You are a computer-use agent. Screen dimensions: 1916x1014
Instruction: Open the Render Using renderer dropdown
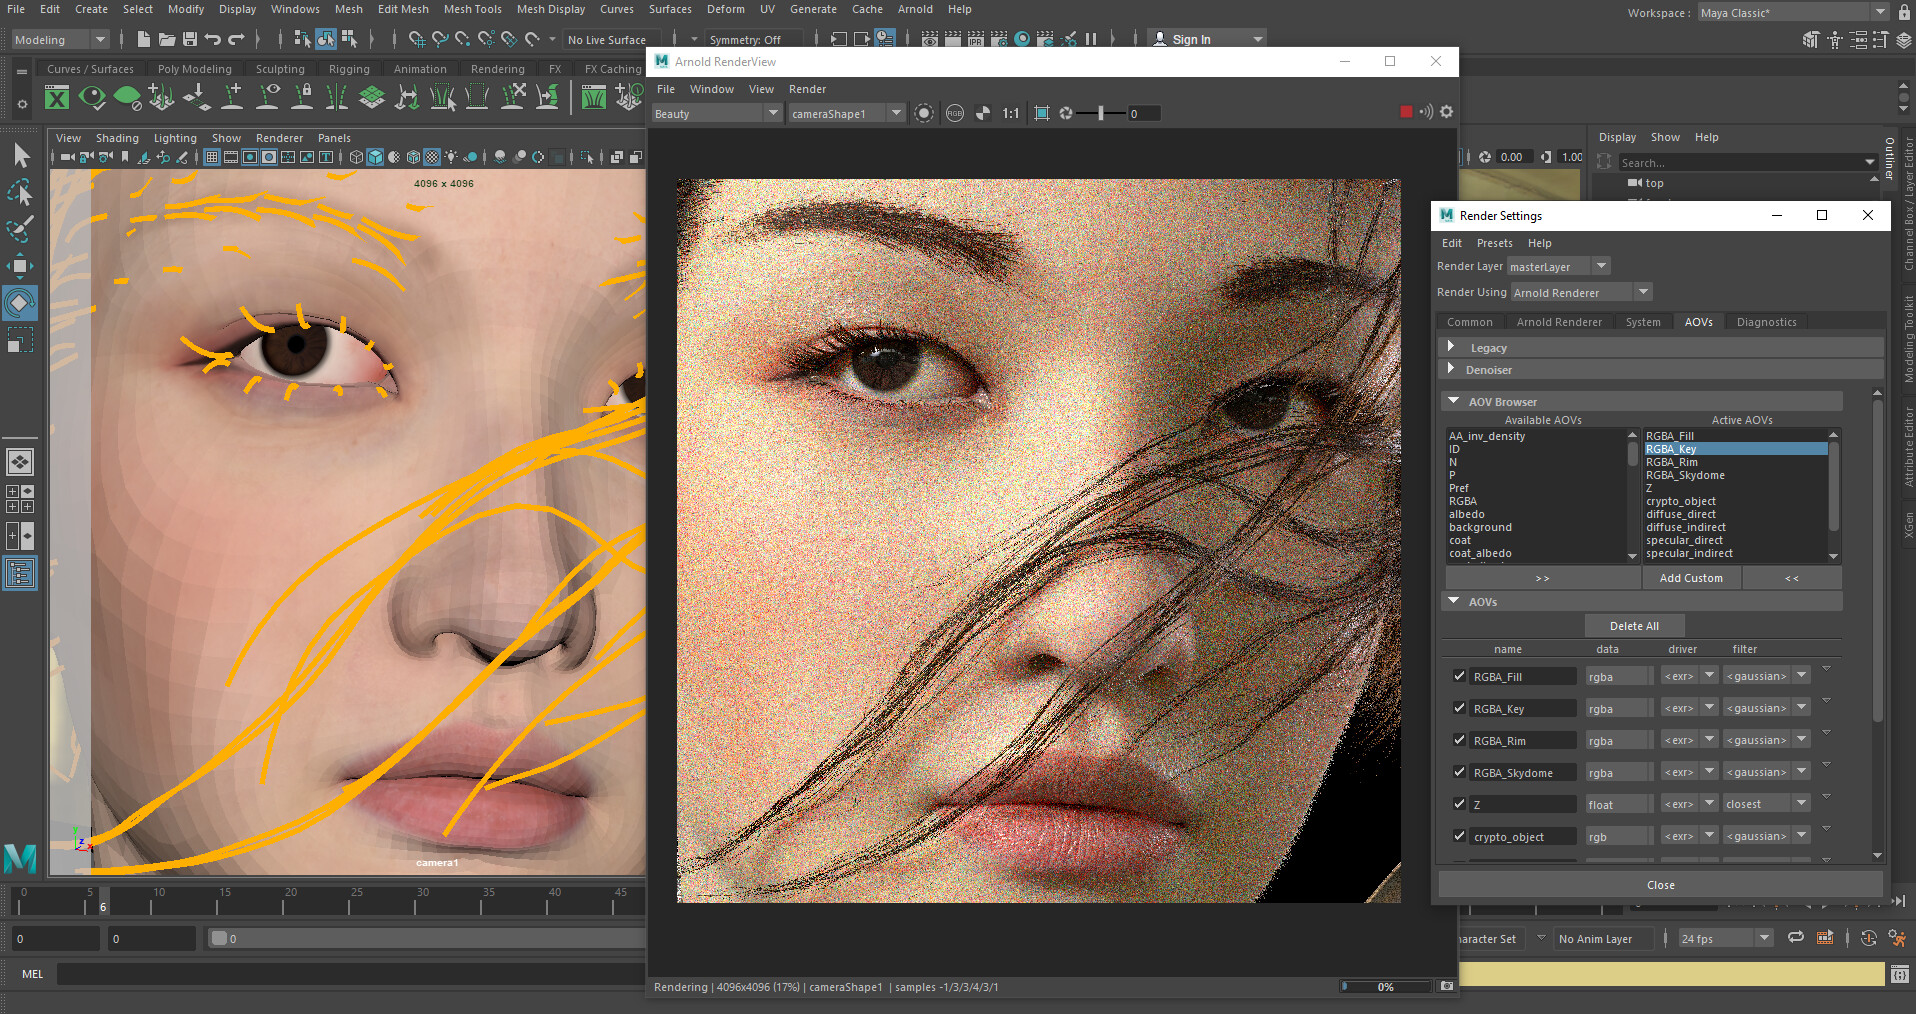tap(1580, 292)
